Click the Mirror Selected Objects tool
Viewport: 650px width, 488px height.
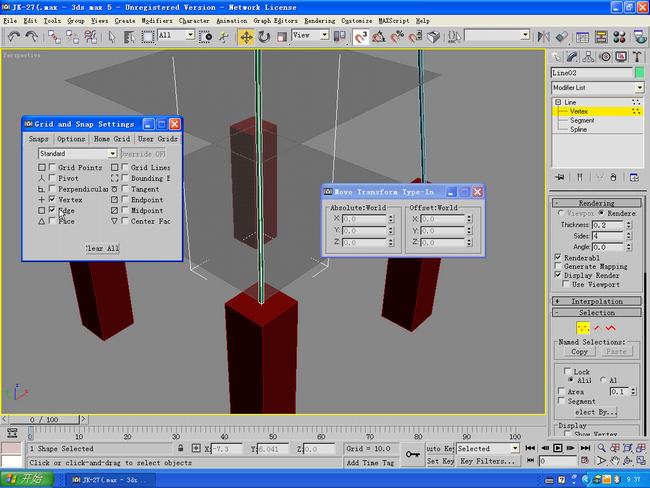[543, 37]
